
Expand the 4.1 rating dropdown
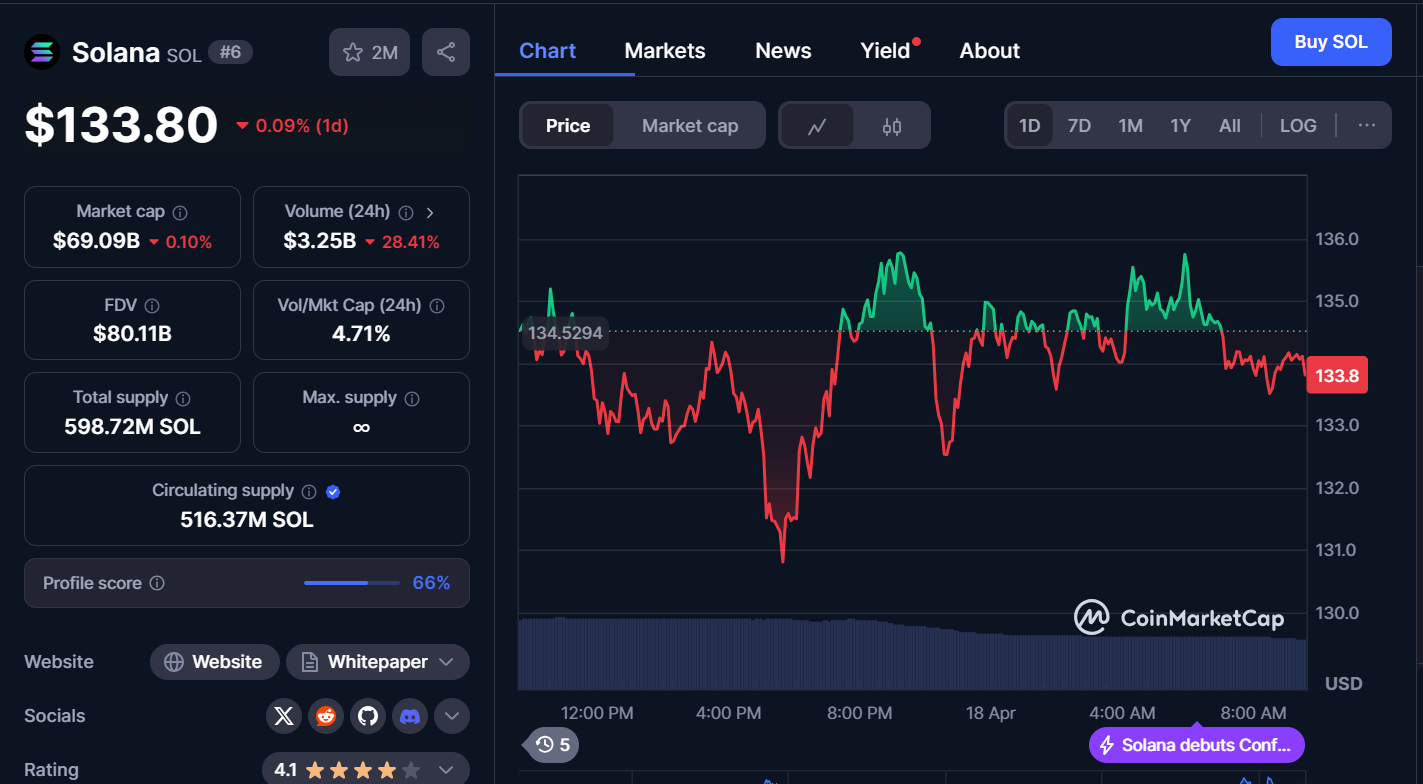pyautogui.click(x=366, y=770)
